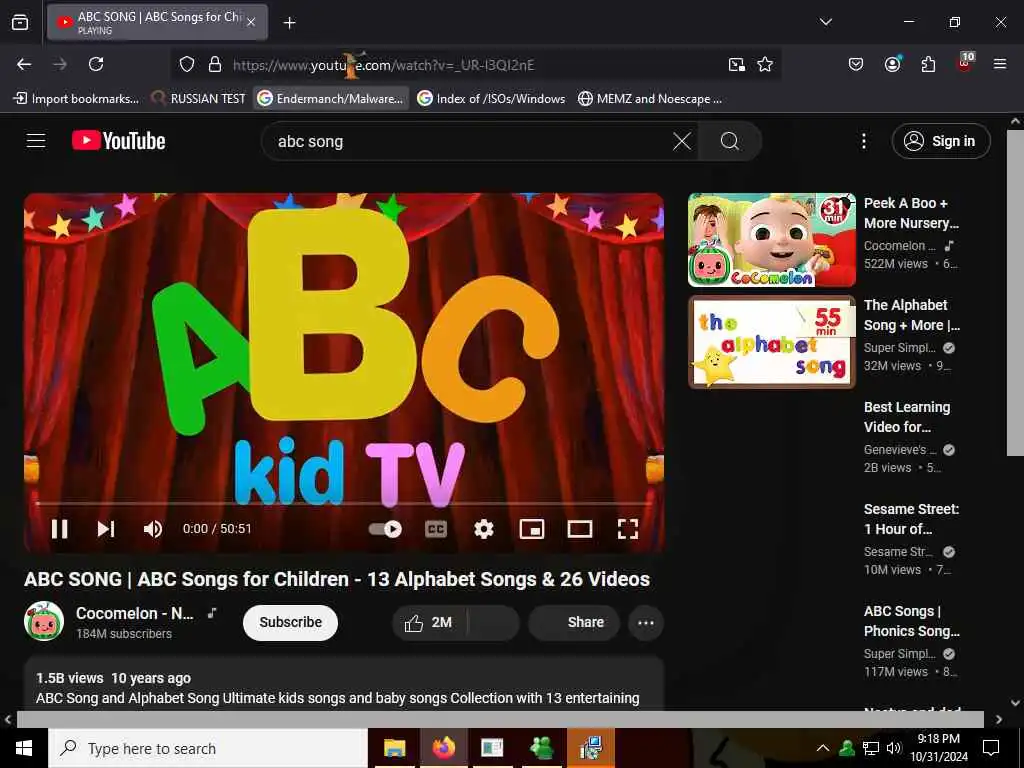Open Firefox account icon

[892, 64]
